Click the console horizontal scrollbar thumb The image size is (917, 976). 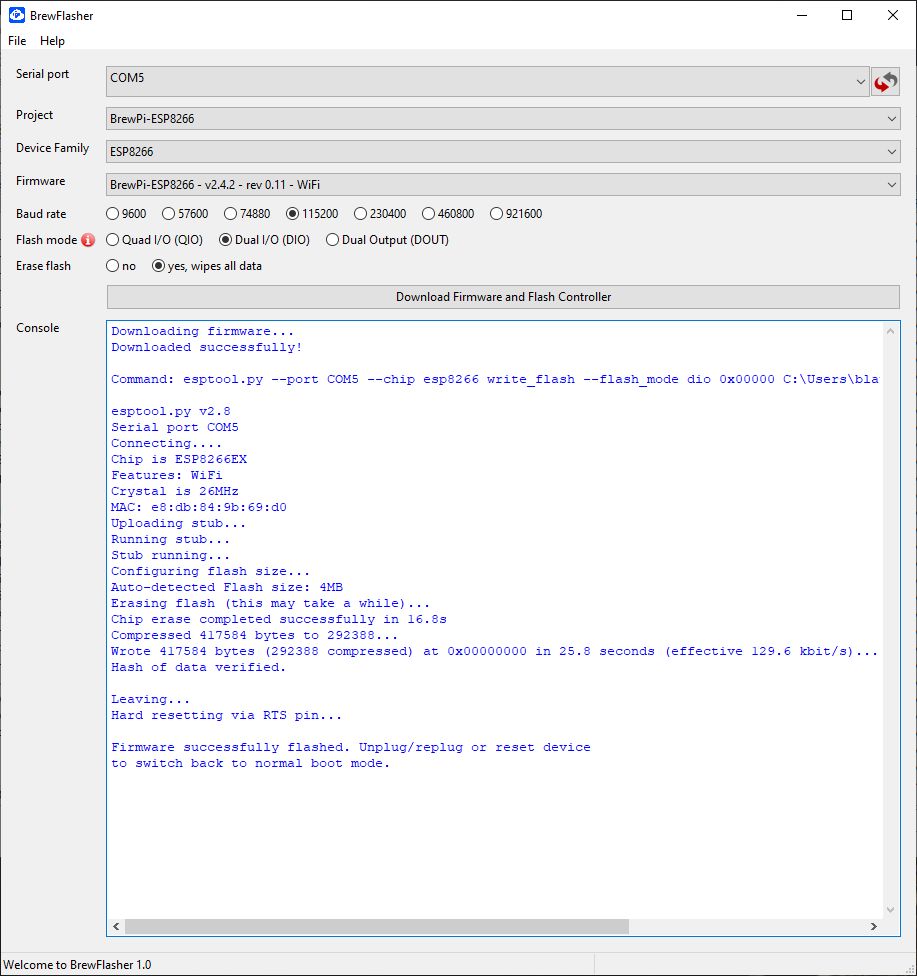point(377,926)
